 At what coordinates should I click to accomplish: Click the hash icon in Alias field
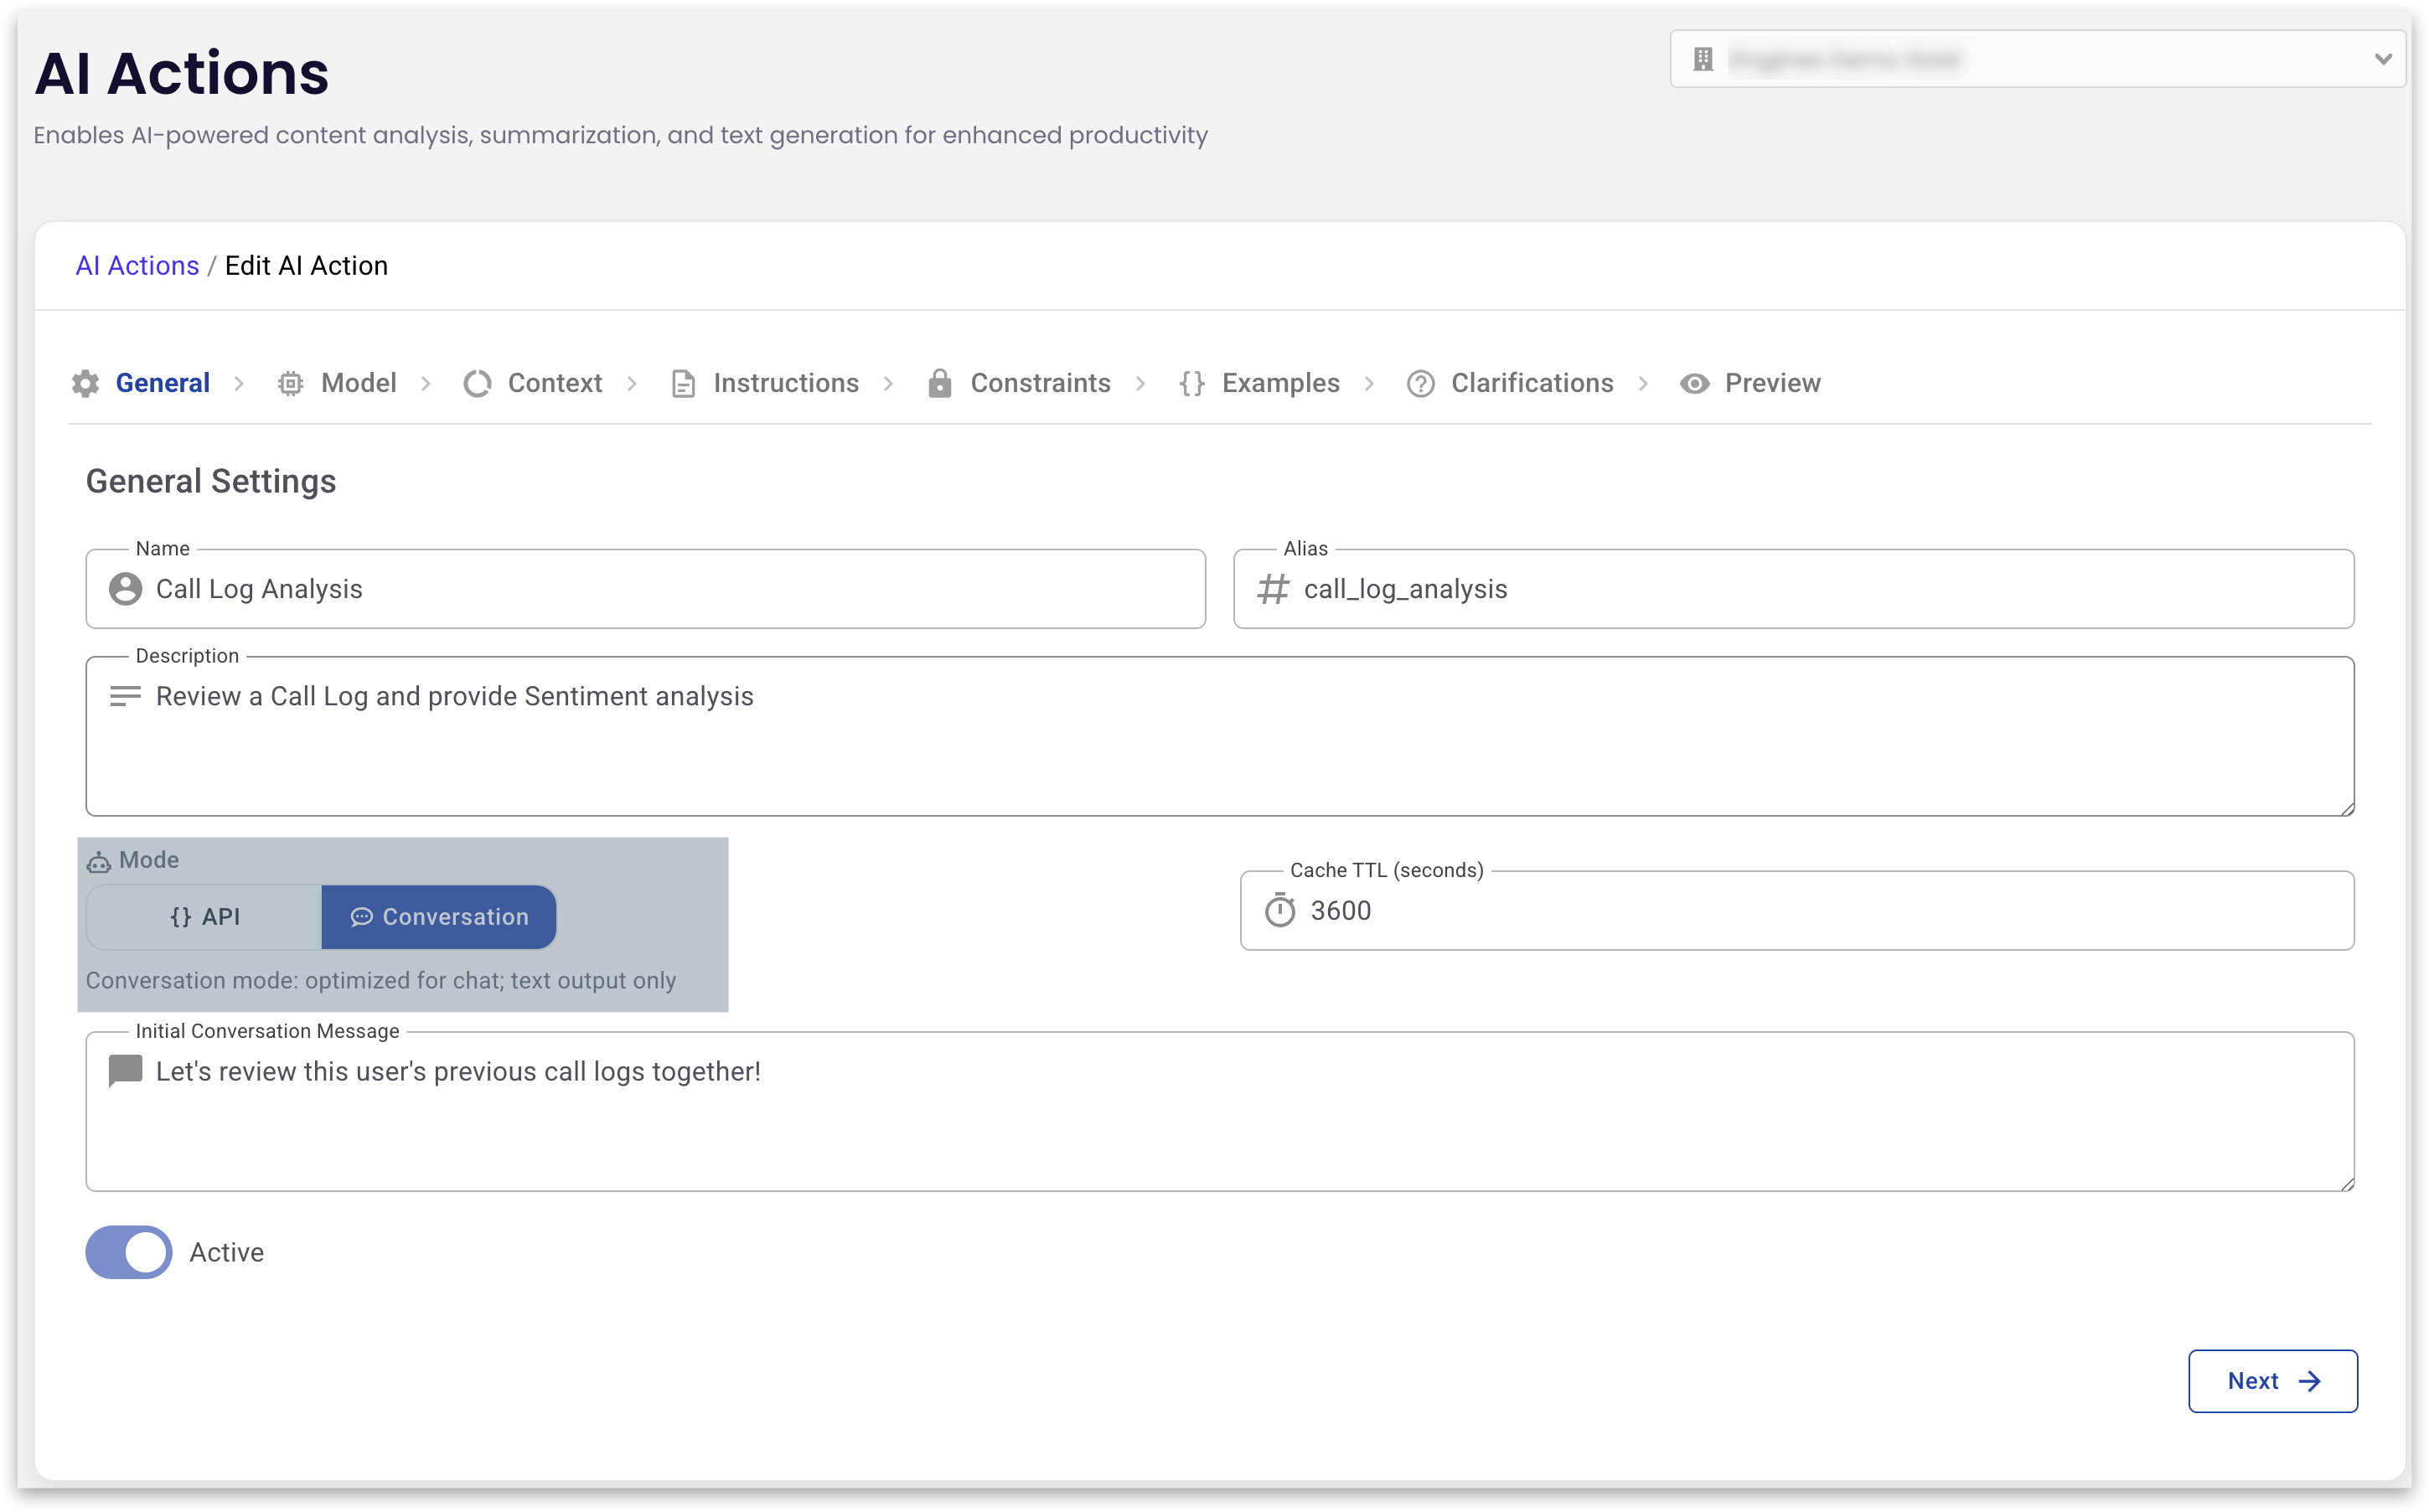[x=1273, y=589]
